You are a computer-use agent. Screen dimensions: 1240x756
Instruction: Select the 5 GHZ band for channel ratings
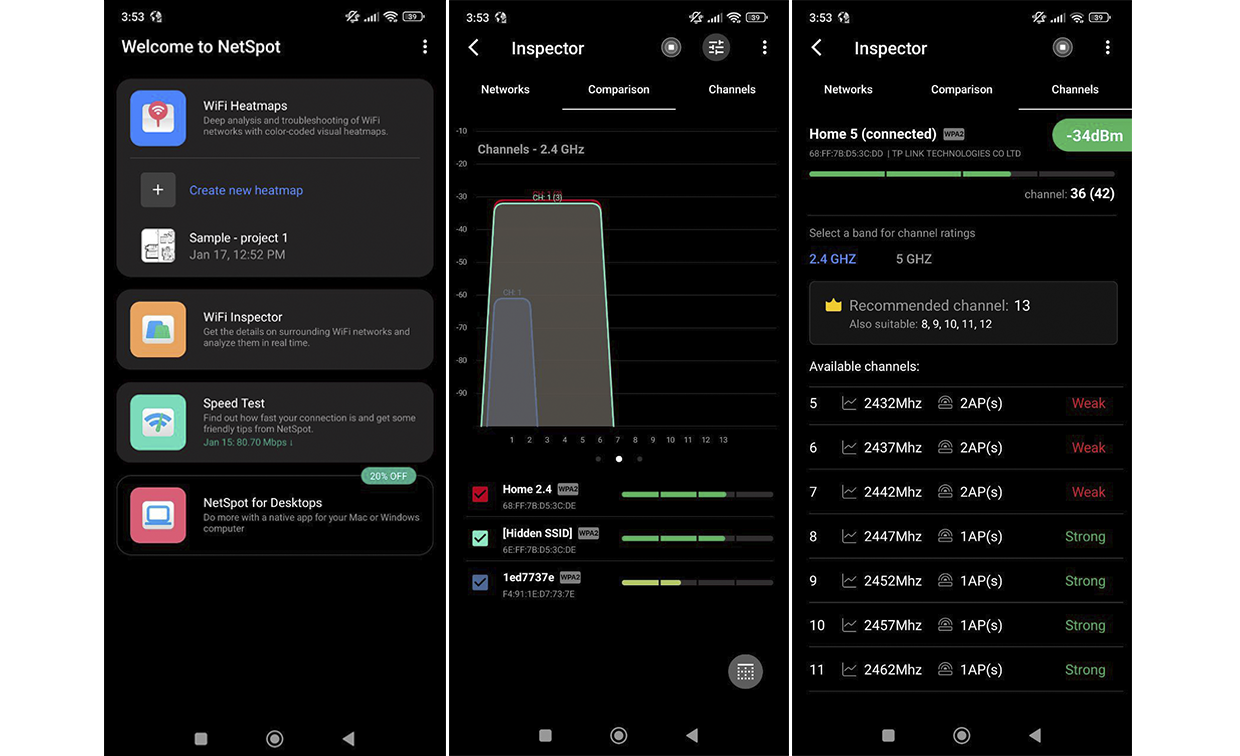tap(913, 258)
